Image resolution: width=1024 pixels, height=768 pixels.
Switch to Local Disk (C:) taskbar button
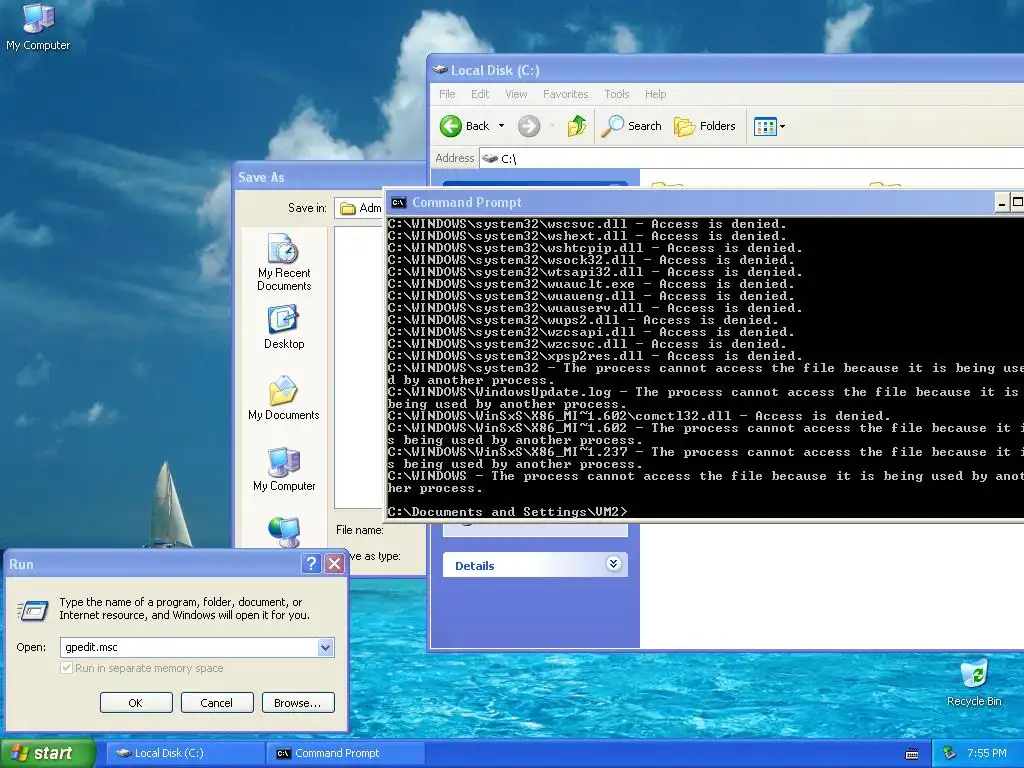point(185,753)
